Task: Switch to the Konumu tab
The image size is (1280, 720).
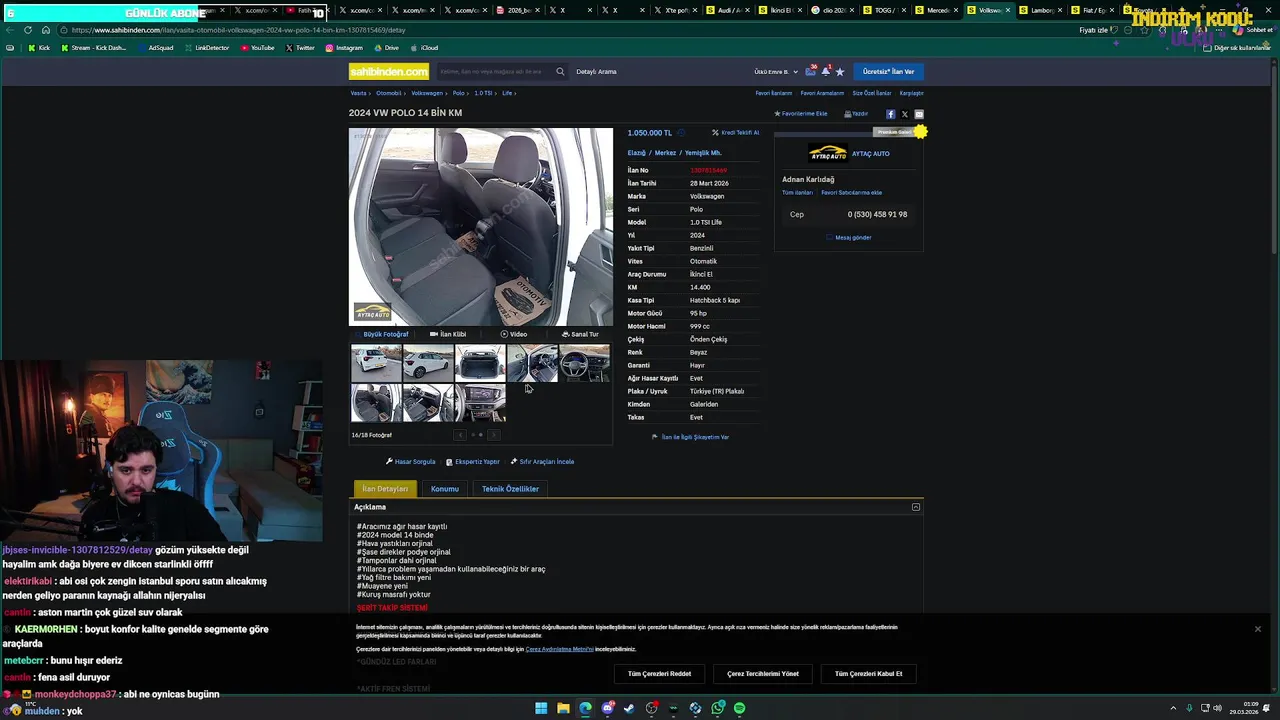Action: click(x=445, y=489)
